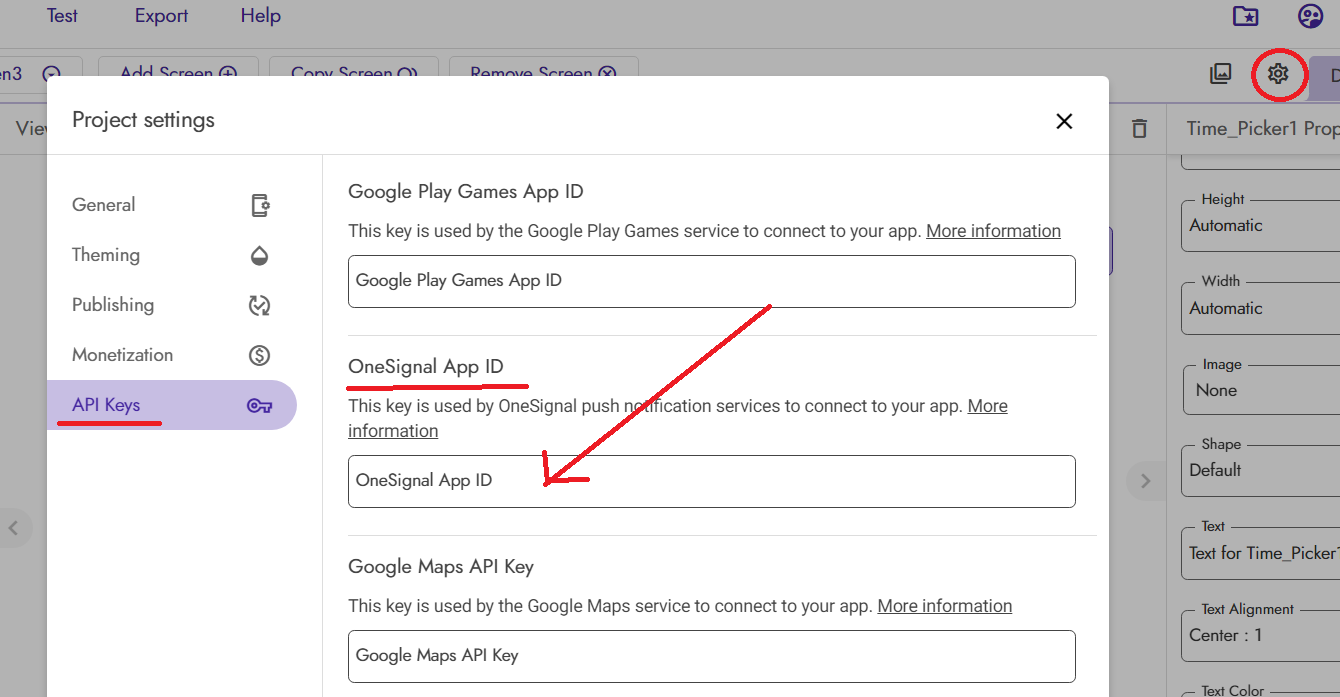Click the trash delete component icon
Image resolution: width=1340 pixels, height=697 pixels.
[x=1139, y=129]
